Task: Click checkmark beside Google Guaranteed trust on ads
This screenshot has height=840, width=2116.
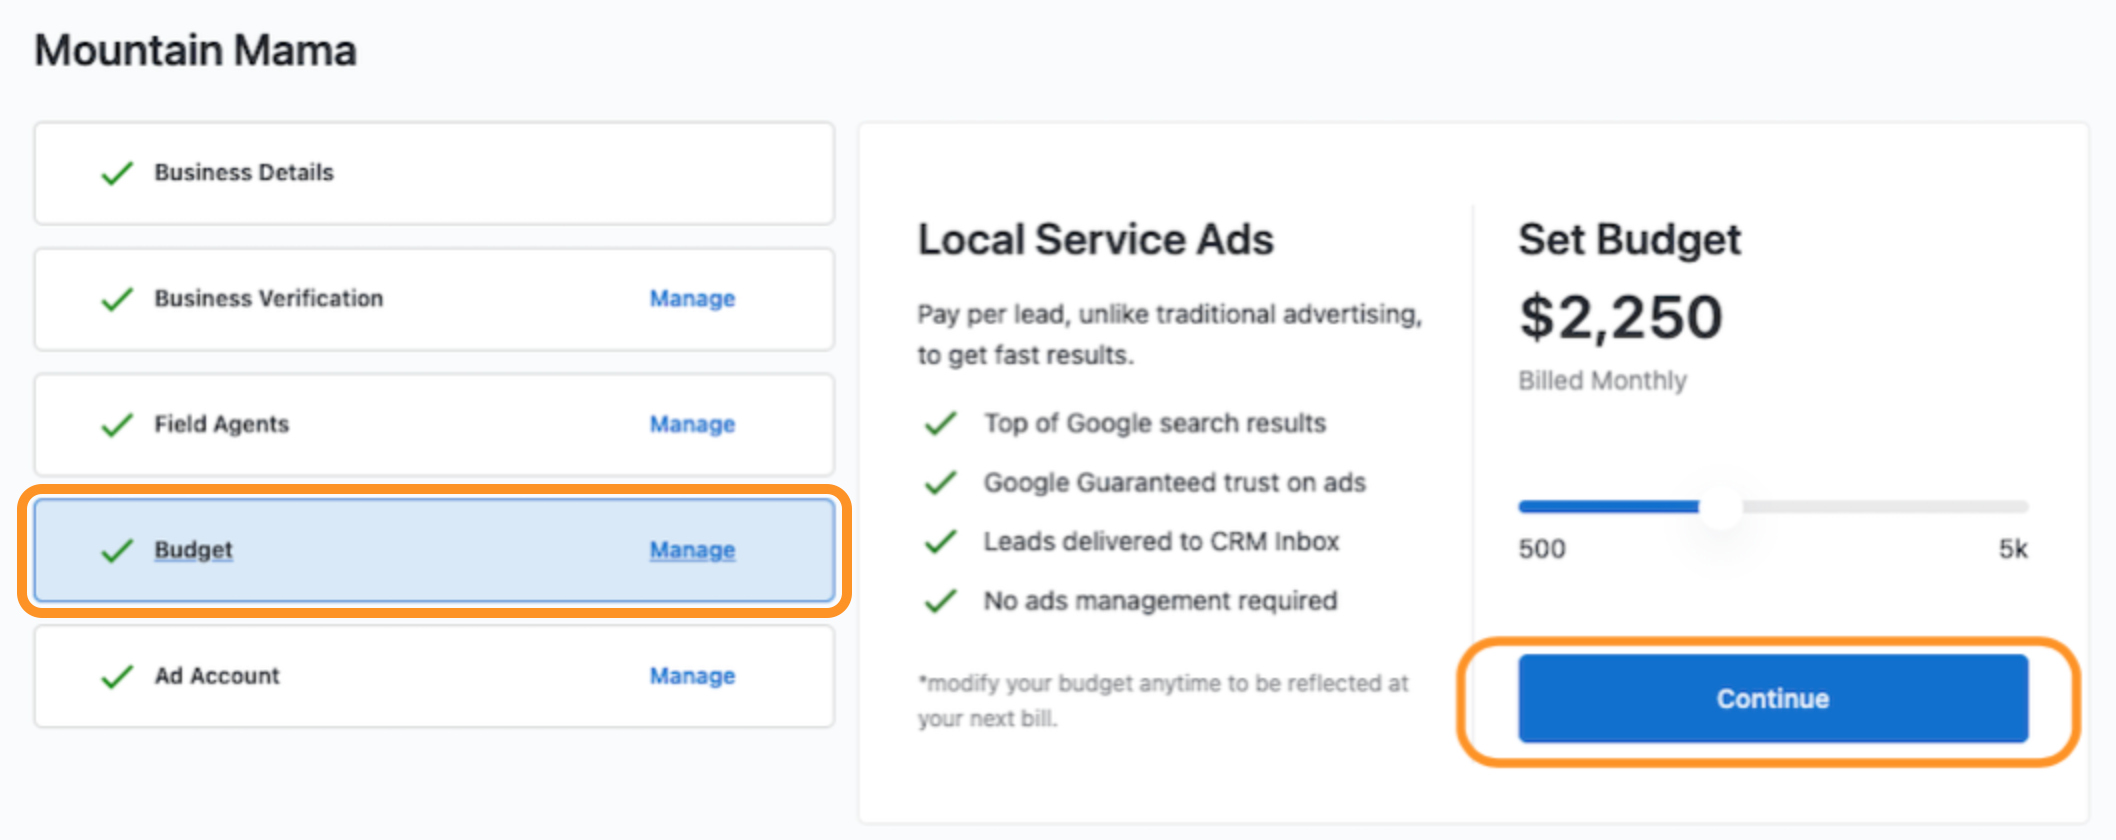Action: pyautogui.click(x=941, y=483)
